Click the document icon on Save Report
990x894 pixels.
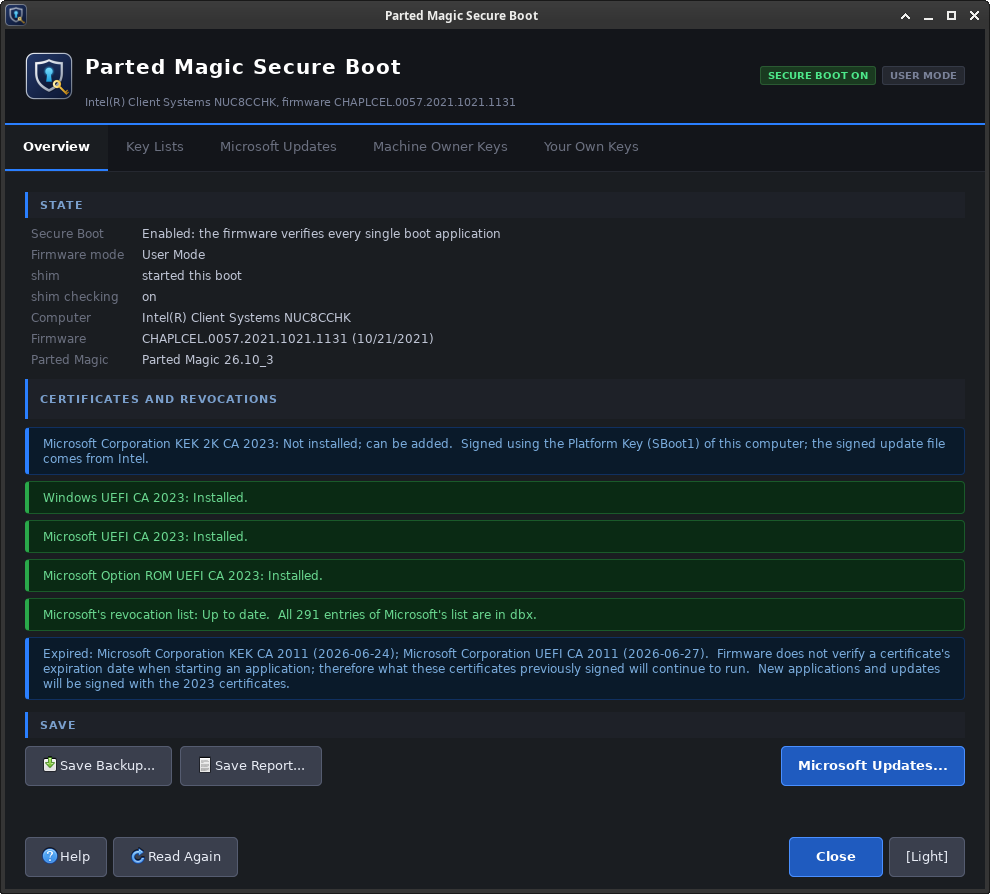(x=205, y=765)
